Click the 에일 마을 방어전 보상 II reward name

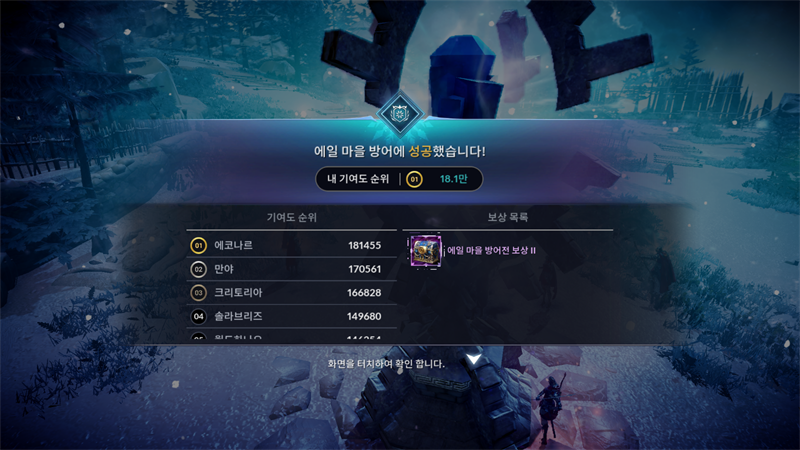[492, 251]
